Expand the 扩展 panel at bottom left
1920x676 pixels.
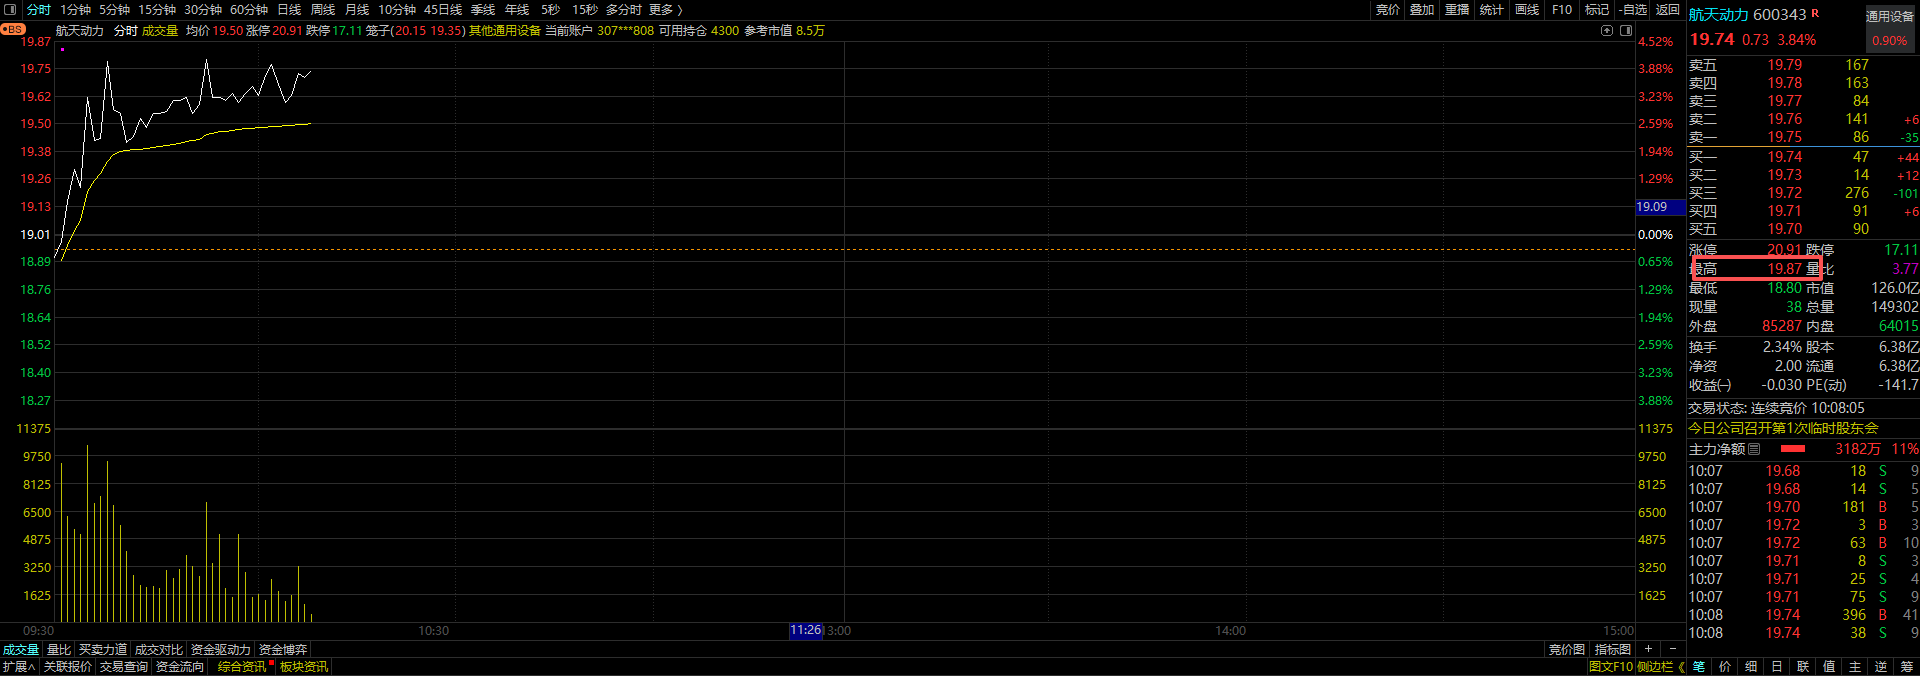click(x=19, y=667)
